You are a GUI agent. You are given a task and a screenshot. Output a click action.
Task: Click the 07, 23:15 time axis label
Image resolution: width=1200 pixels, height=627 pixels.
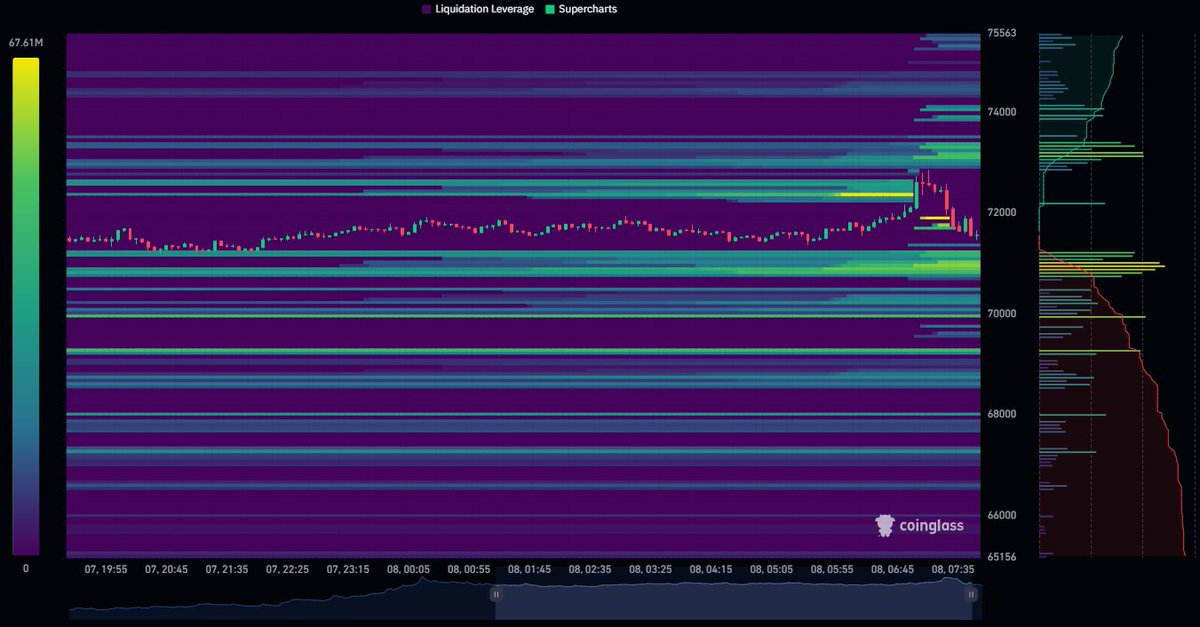coord(347,569)
